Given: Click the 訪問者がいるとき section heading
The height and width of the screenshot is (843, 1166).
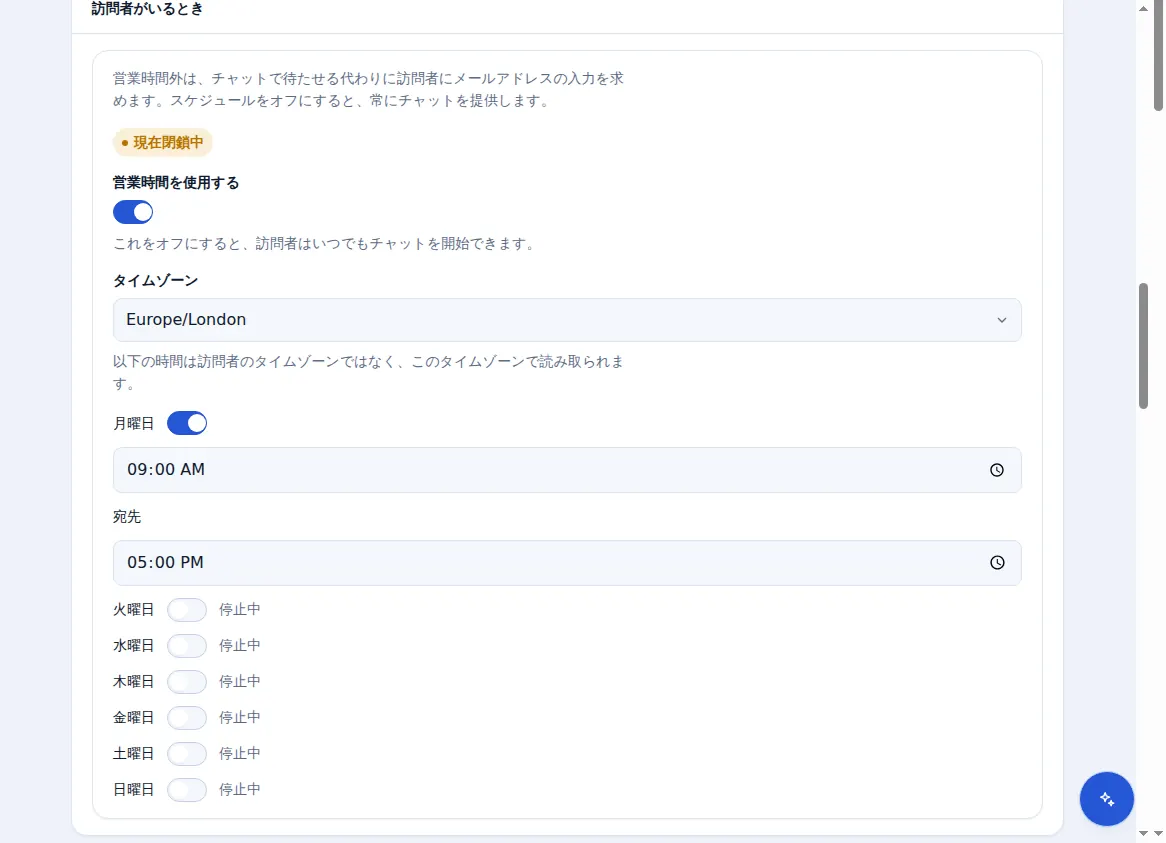Looking at the screenshot, I should [x=147, y=9].
